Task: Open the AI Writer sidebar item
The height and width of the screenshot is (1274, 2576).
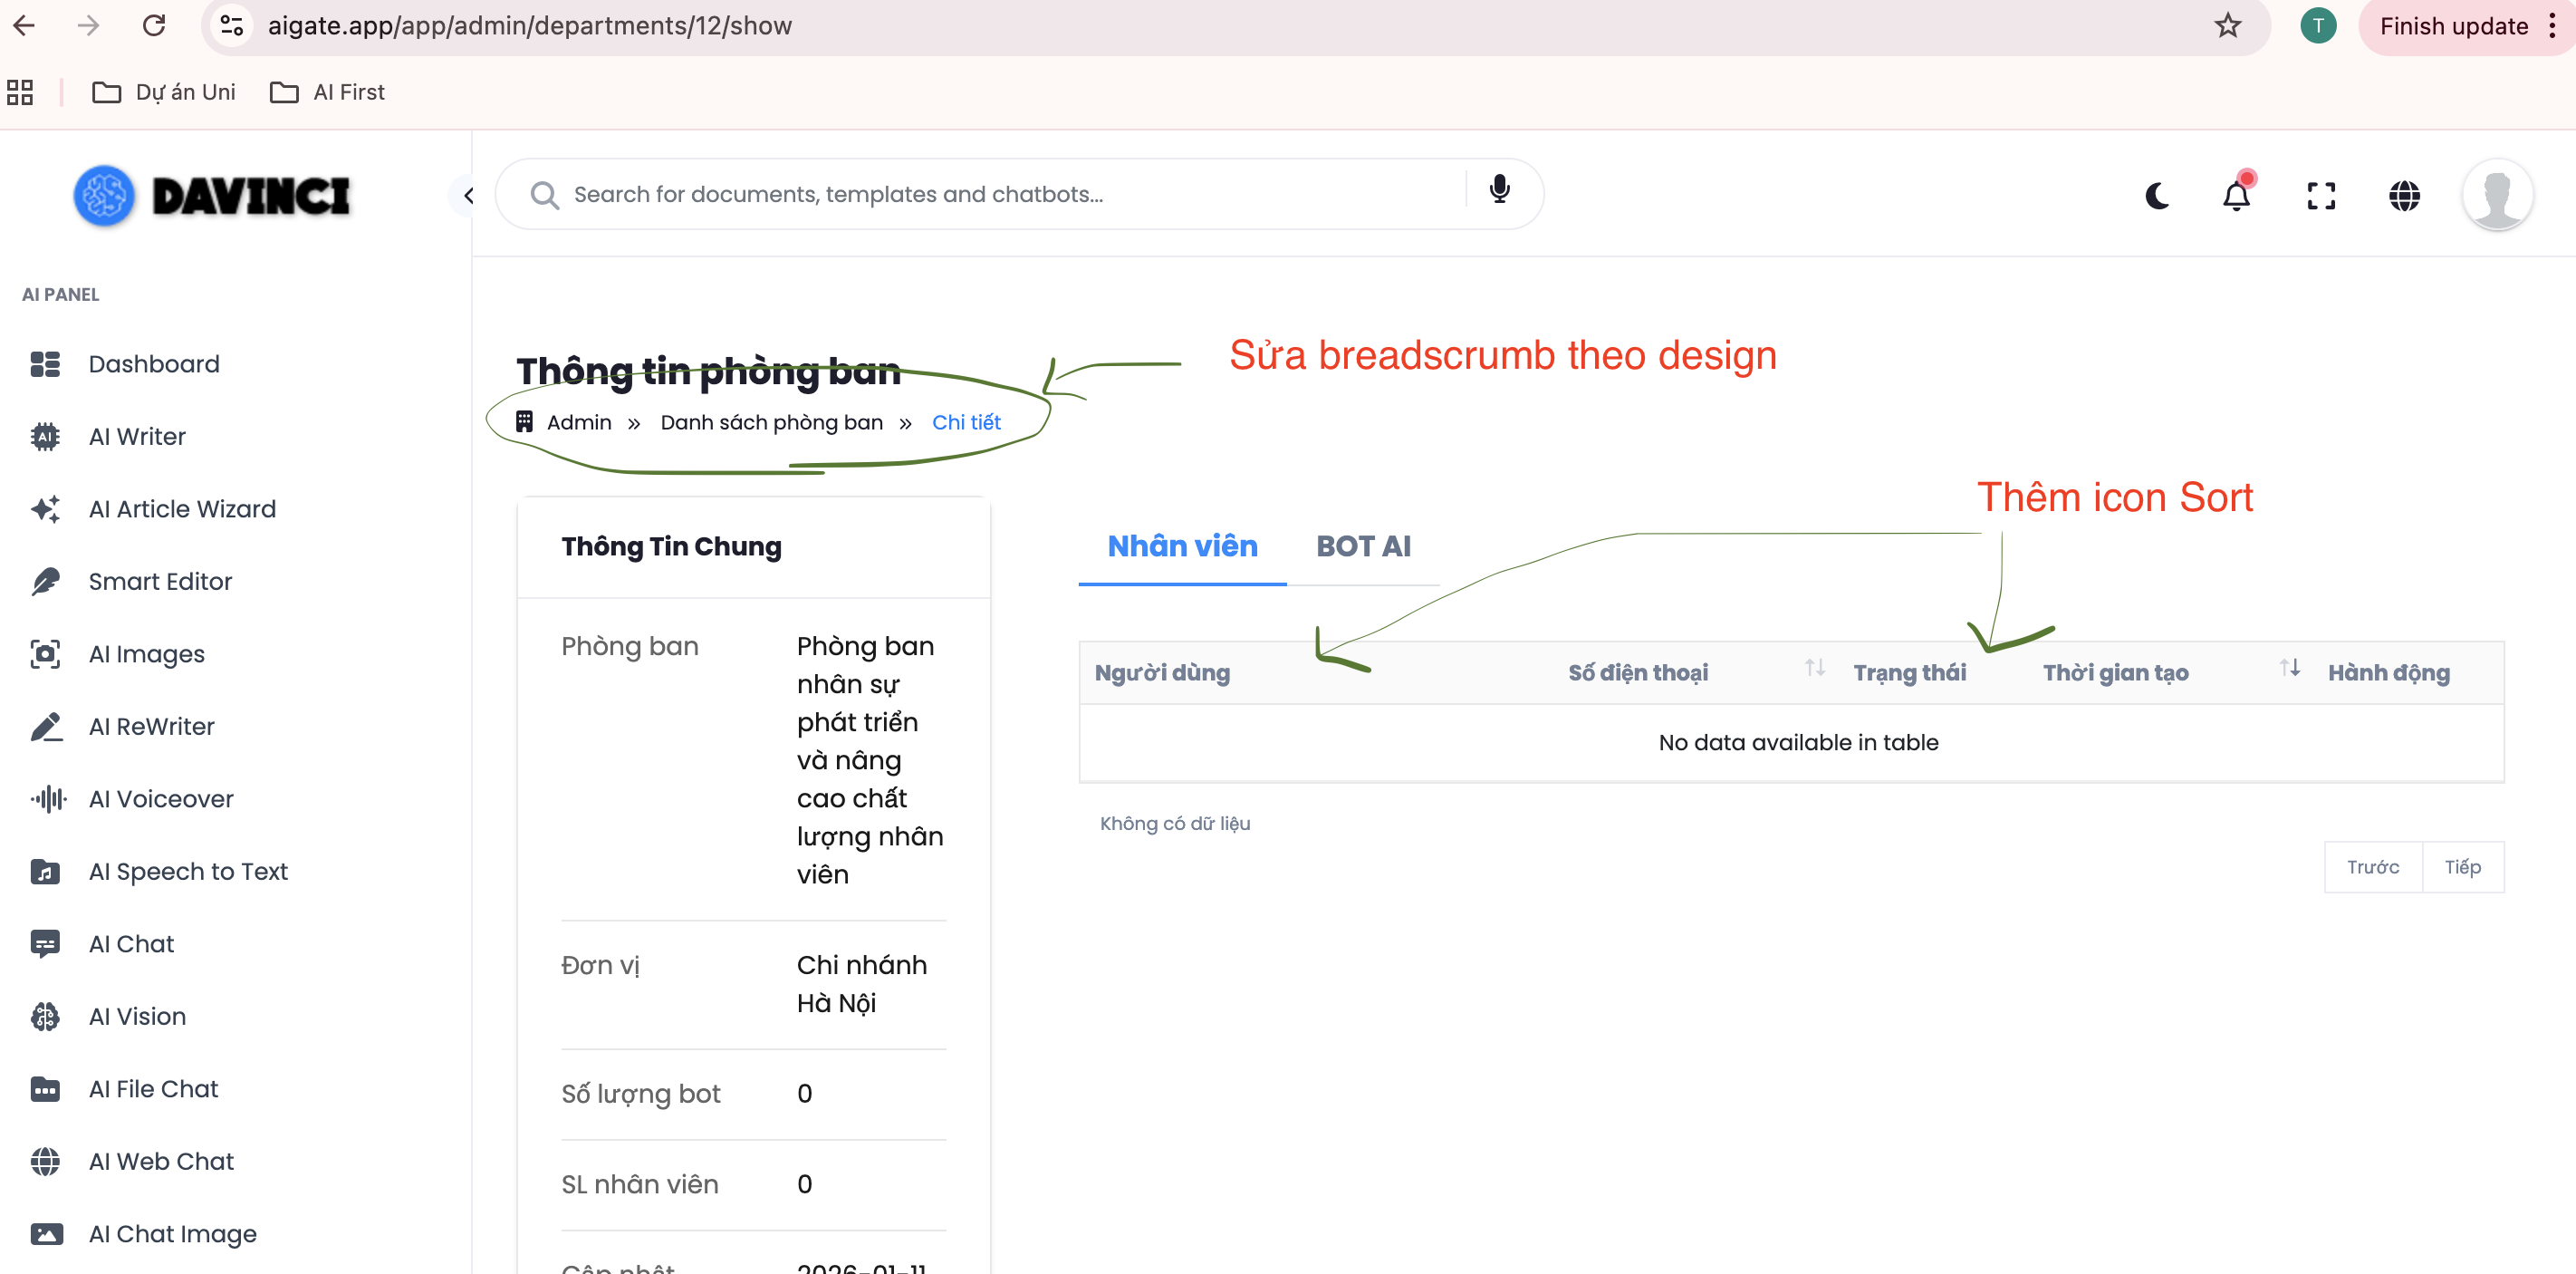Action: point(137,437)
